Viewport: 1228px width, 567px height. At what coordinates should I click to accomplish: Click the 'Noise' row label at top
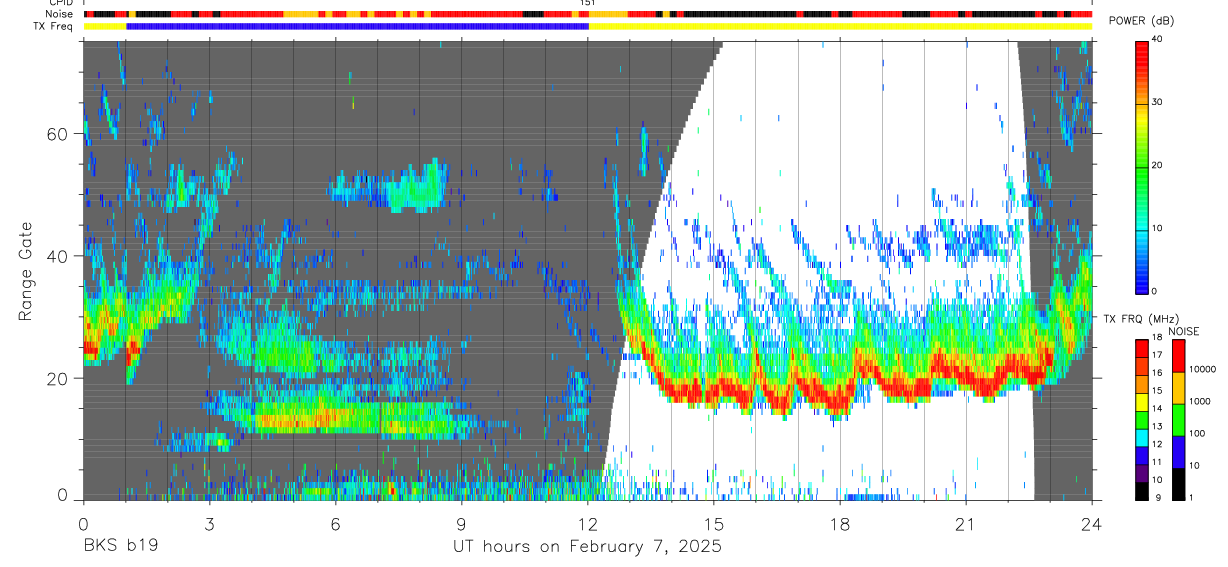(58, 15)
